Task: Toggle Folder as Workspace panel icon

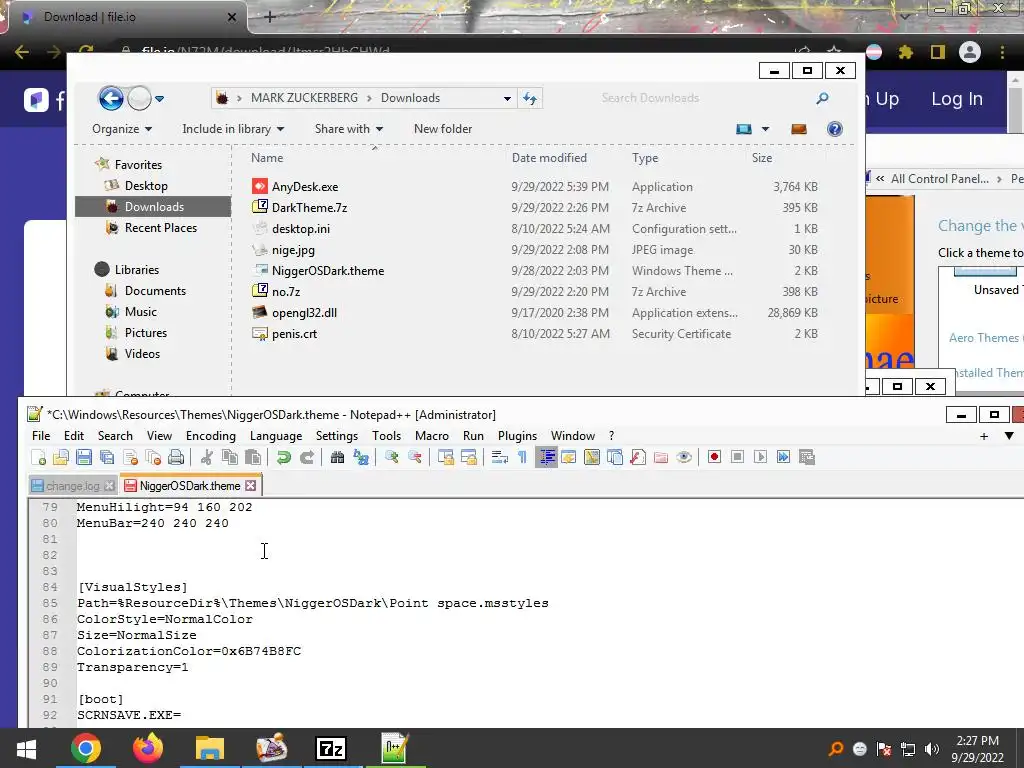Action: pyautogui.click(x=661, y=457)
